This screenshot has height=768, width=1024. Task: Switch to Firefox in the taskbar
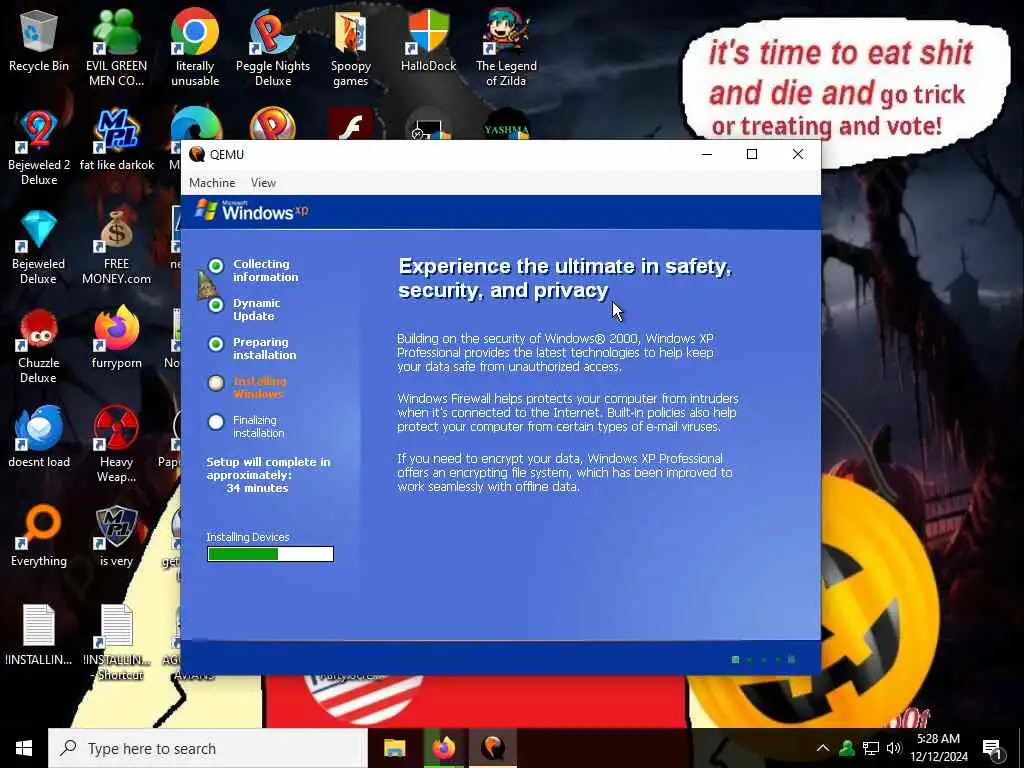[x=443, y=748]
